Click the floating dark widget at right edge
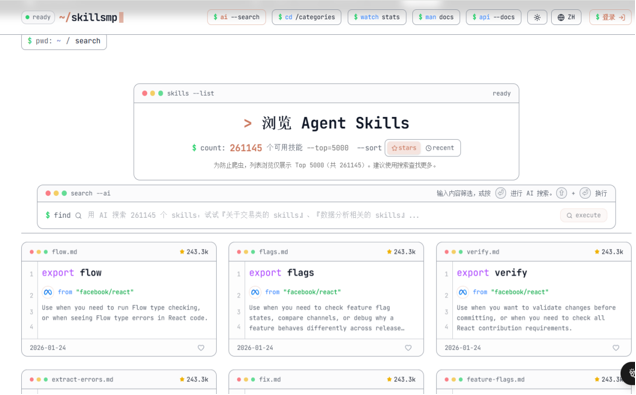Screen dimensions: 636x395 pyautogui.click(x=629, y=373)
